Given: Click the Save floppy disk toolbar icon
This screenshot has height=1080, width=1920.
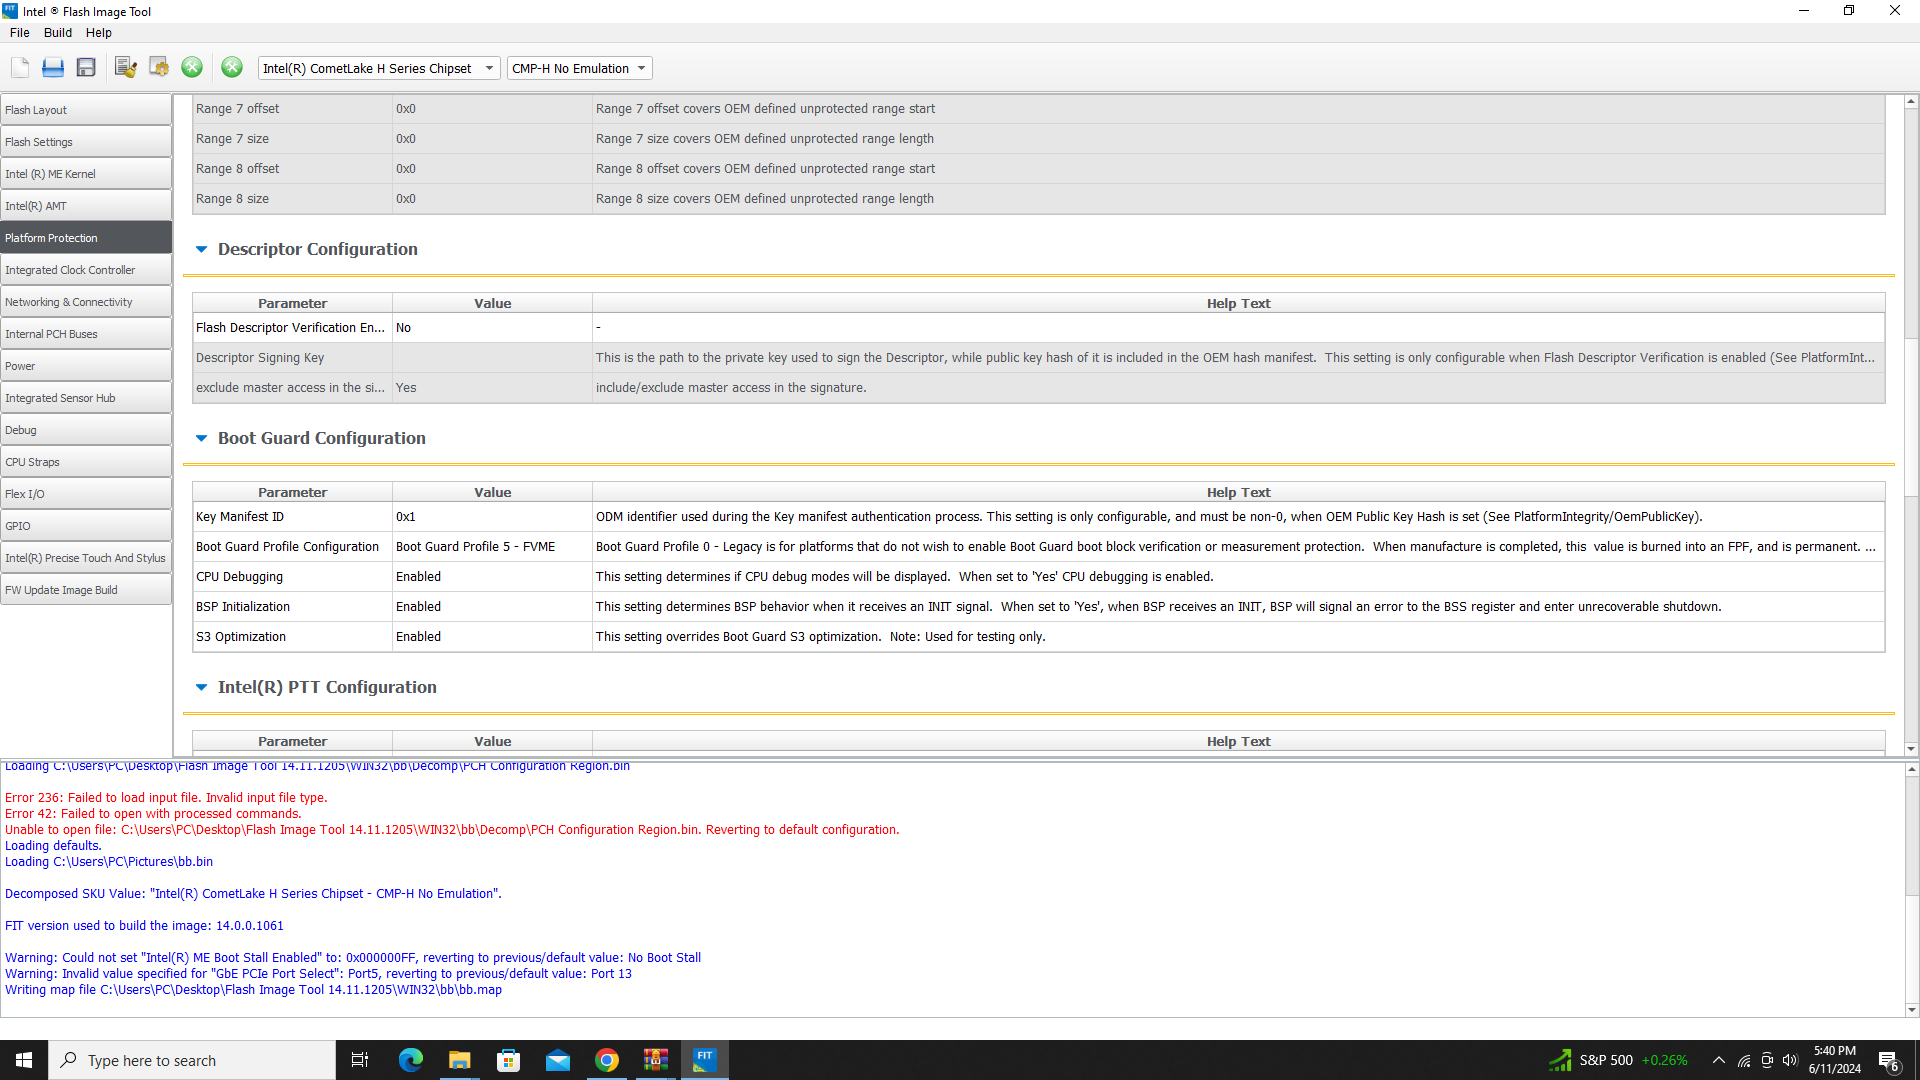Looking at the screenshot, I should (x=86, y=68).
